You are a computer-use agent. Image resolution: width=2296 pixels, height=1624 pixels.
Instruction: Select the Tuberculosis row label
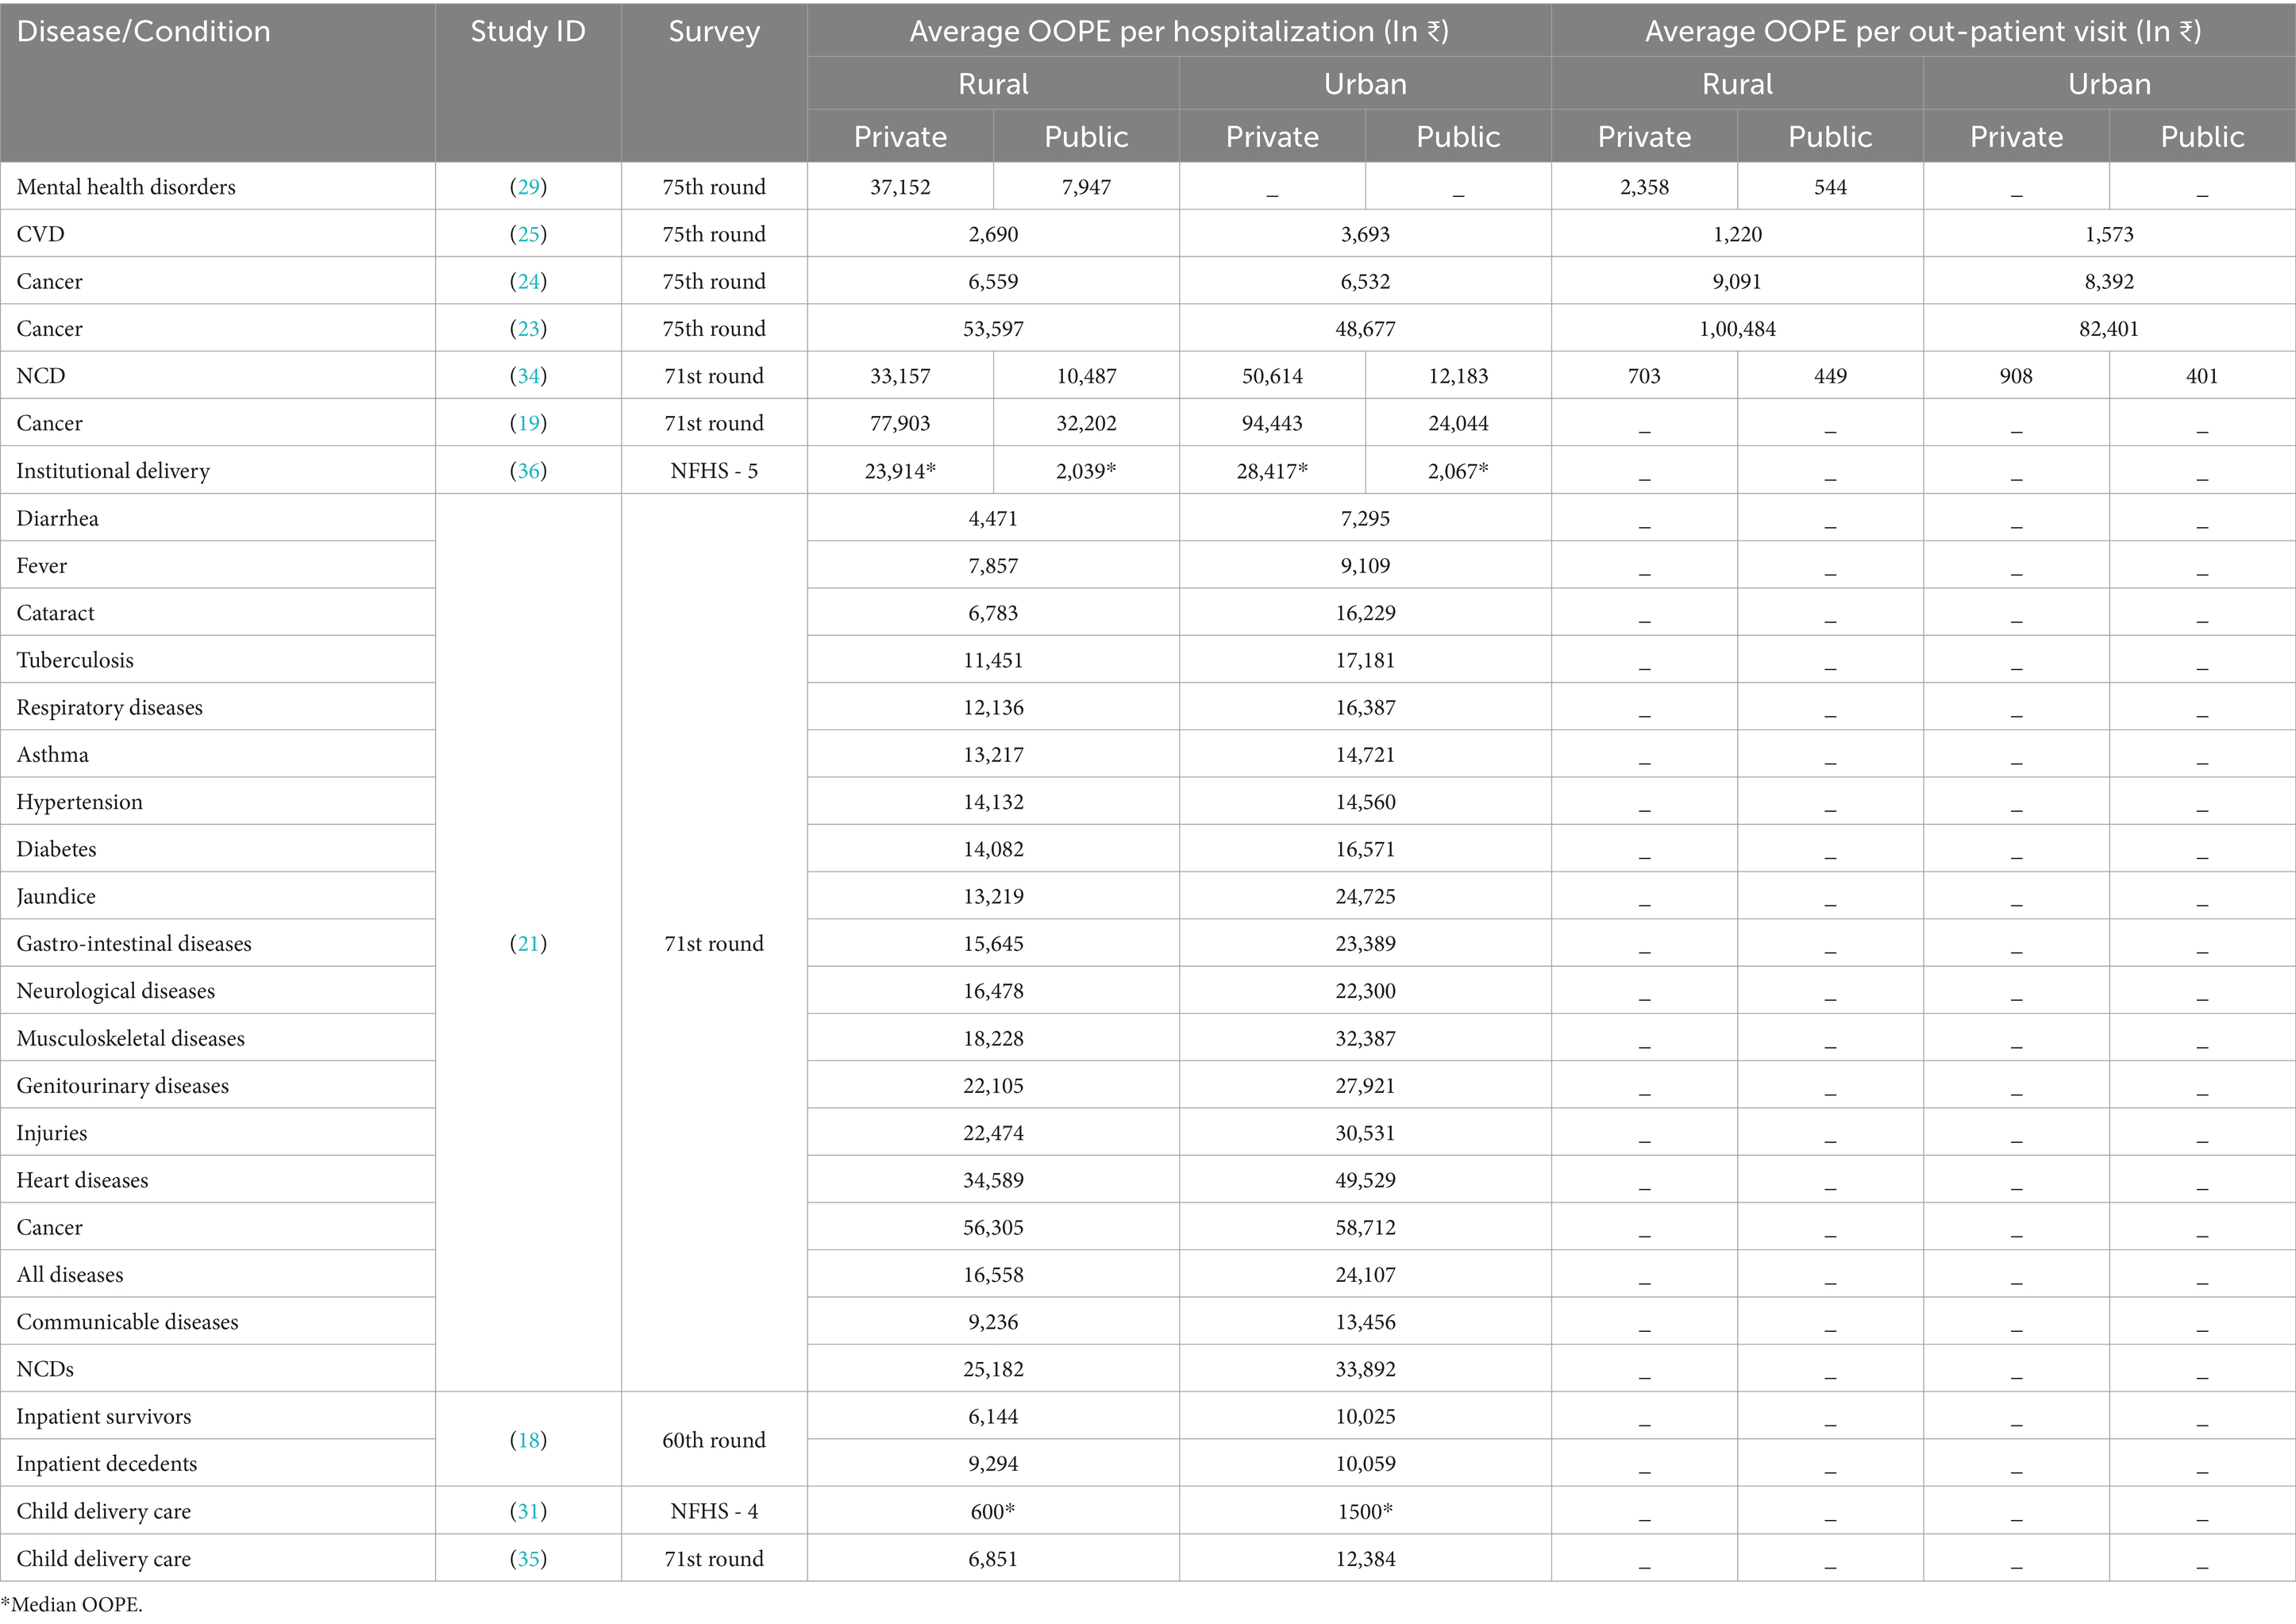(75, 660)
